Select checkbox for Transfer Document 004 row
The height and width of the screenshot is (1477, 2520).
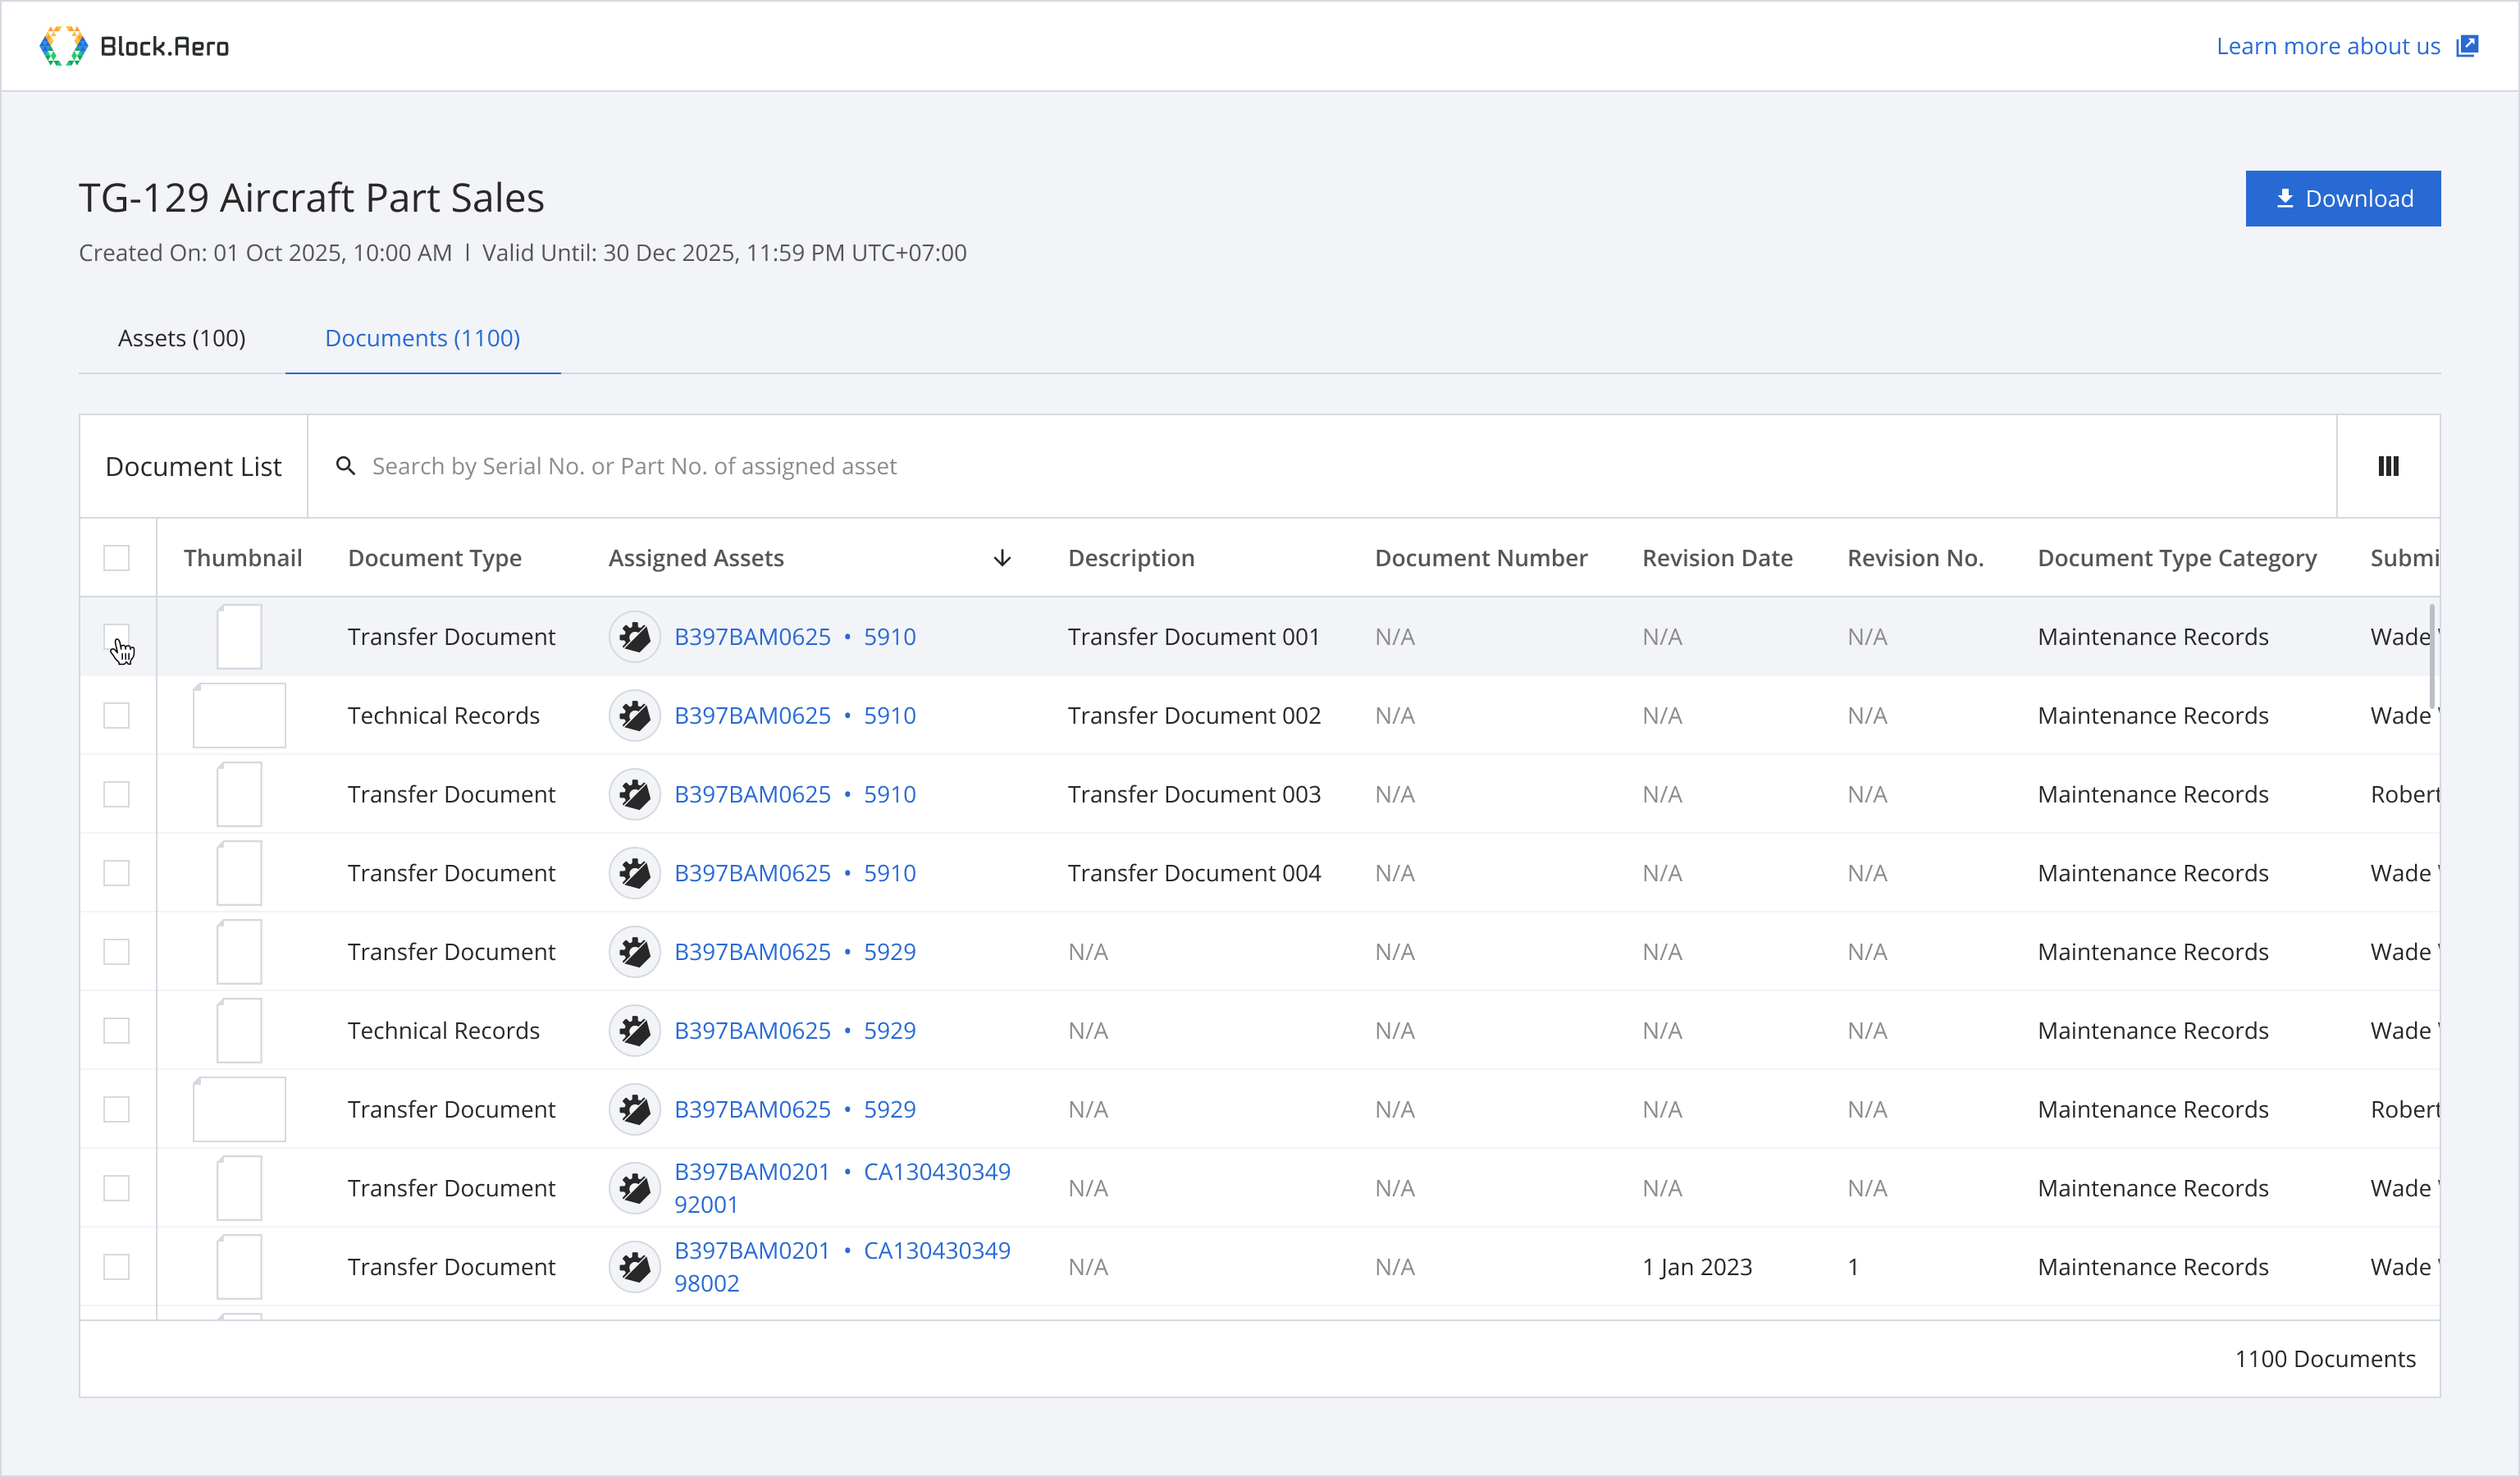[x=117, y=873]
